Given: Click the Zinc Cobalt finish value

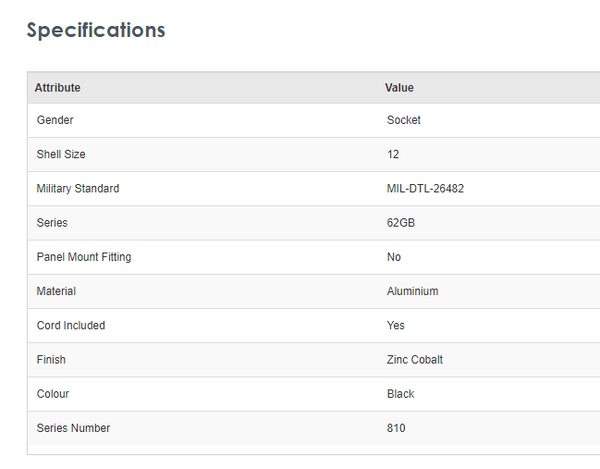Looking at the screenshot, I should [415, 359].
